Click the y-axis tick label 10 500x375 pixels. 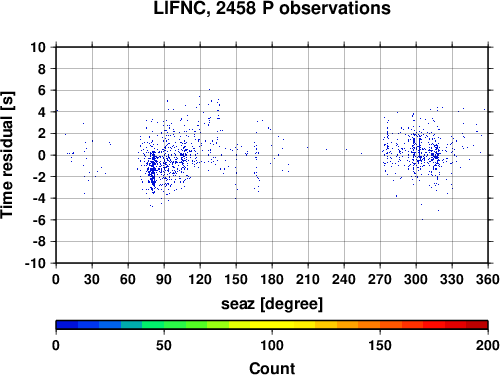pyautogui.click(x=38, y=47)
